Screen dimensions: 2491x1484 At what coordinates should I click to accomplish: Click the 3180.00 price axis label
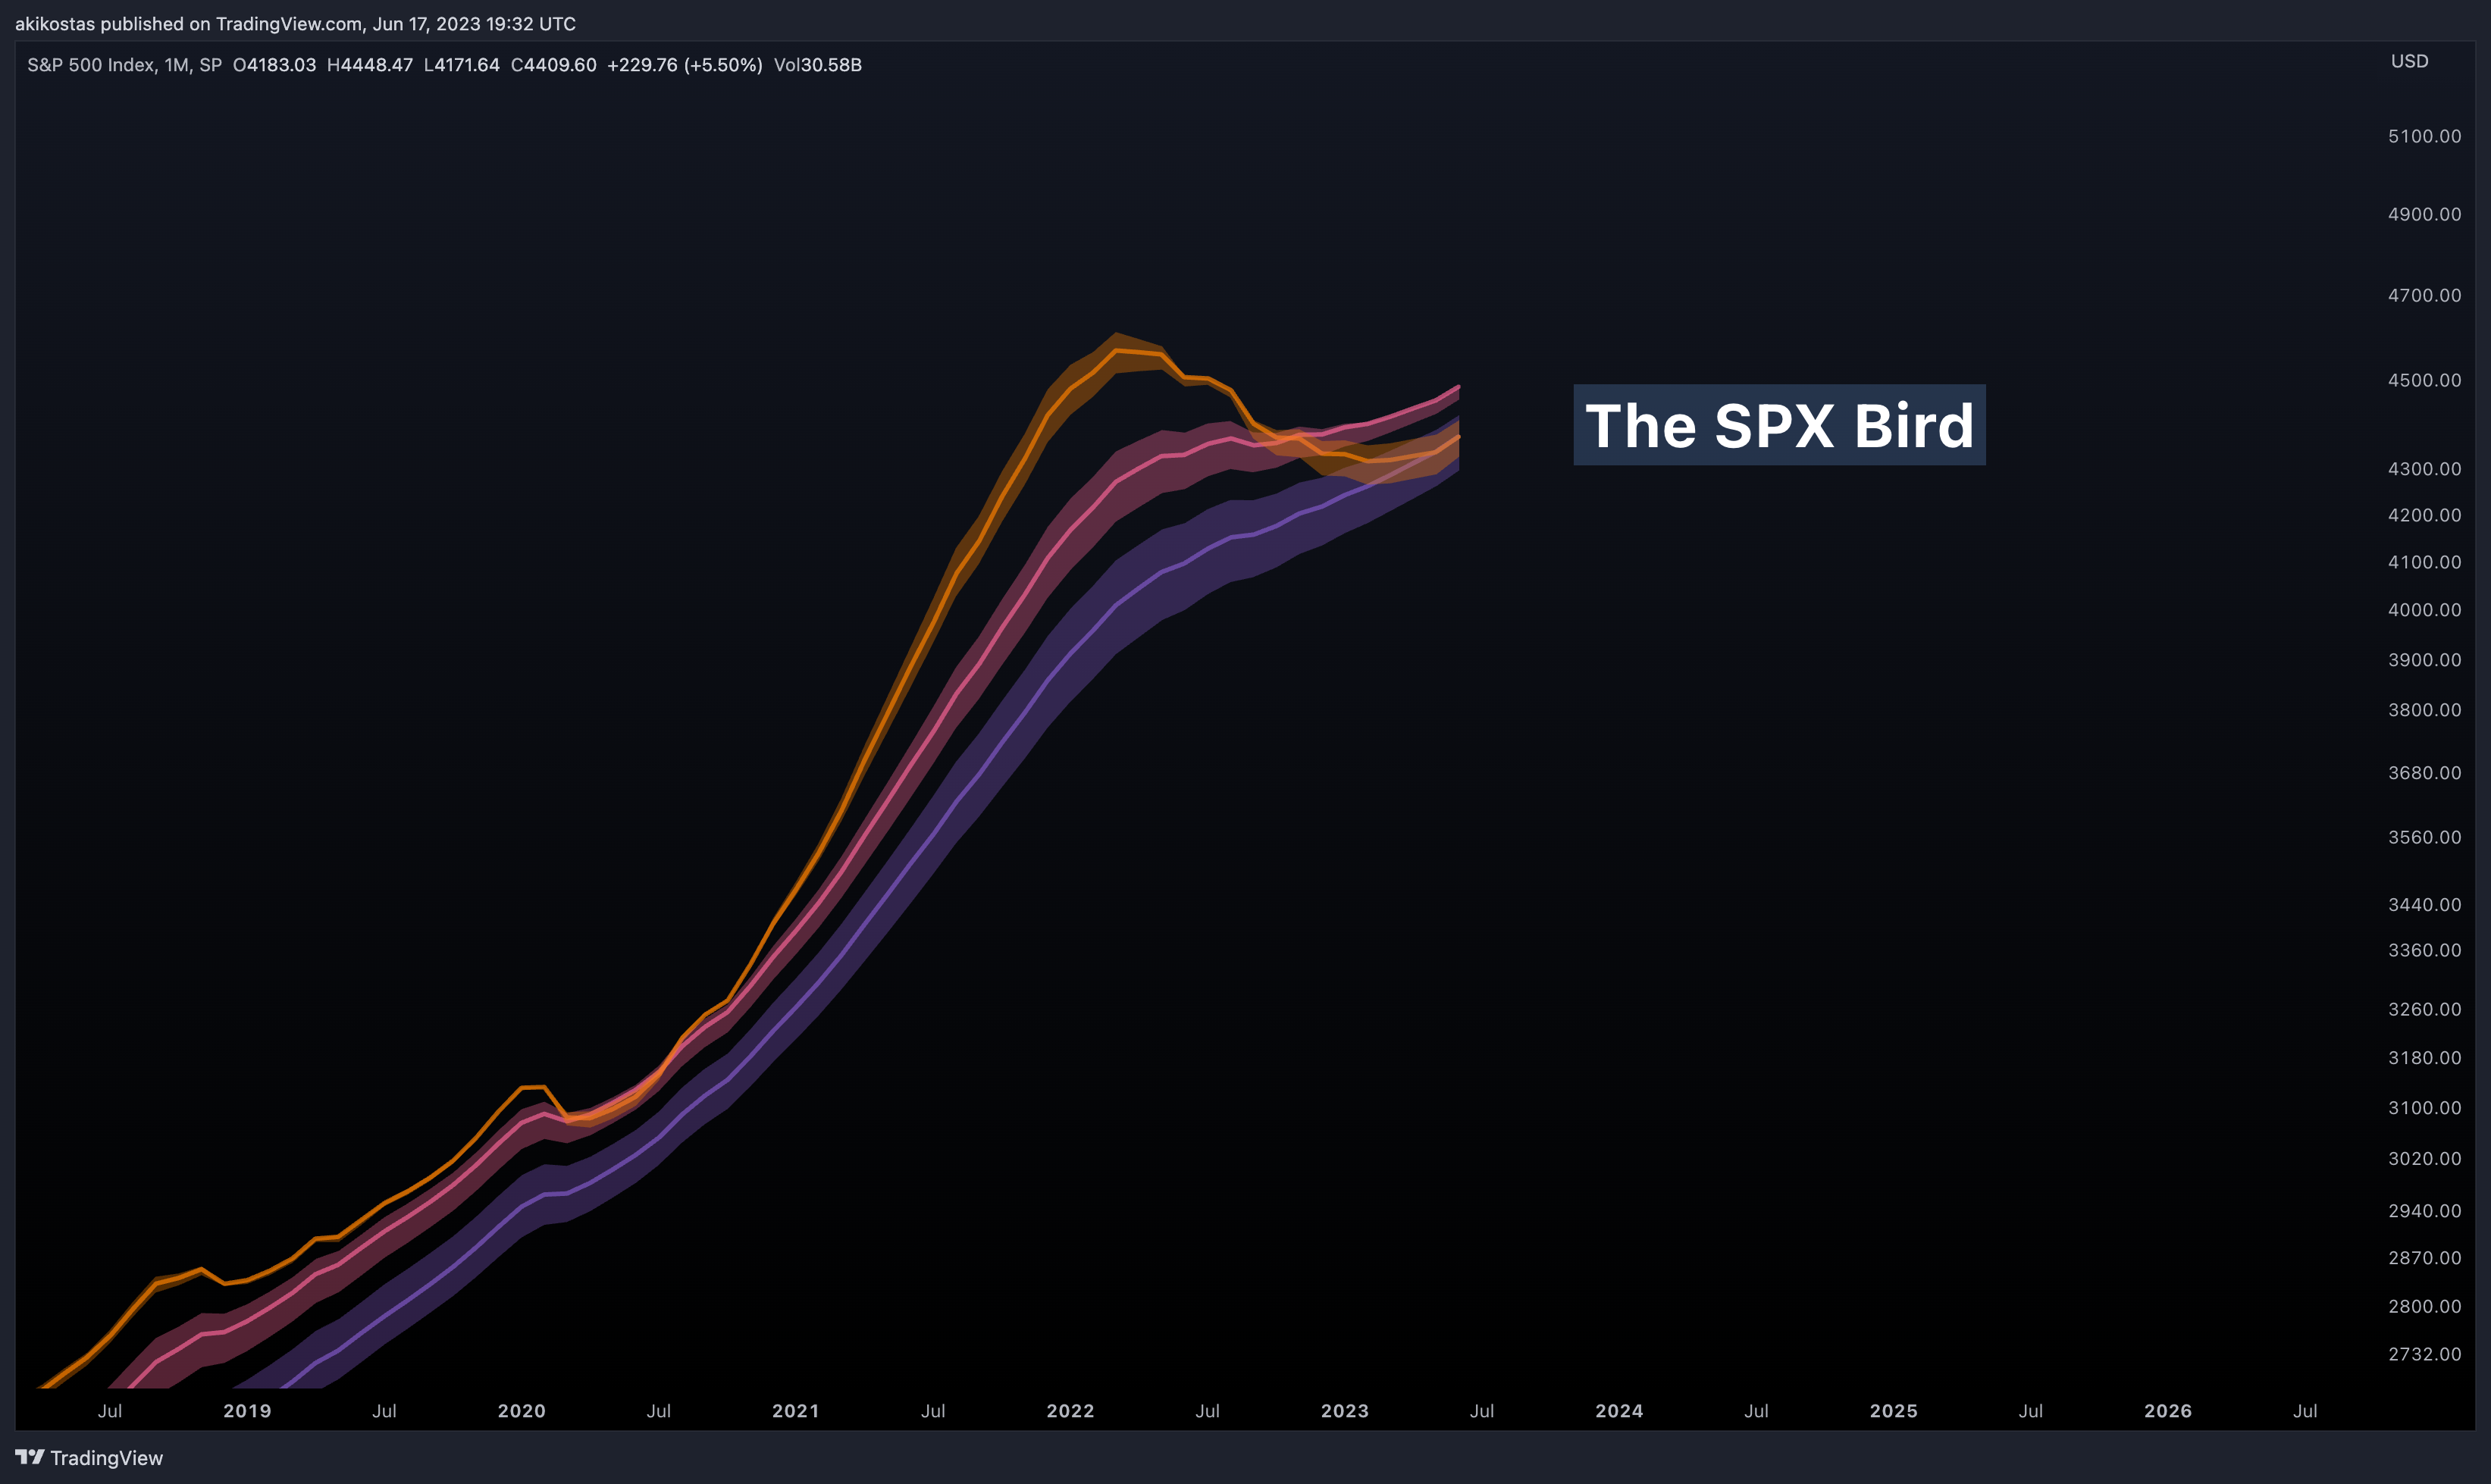[x=2424, y=1058]
